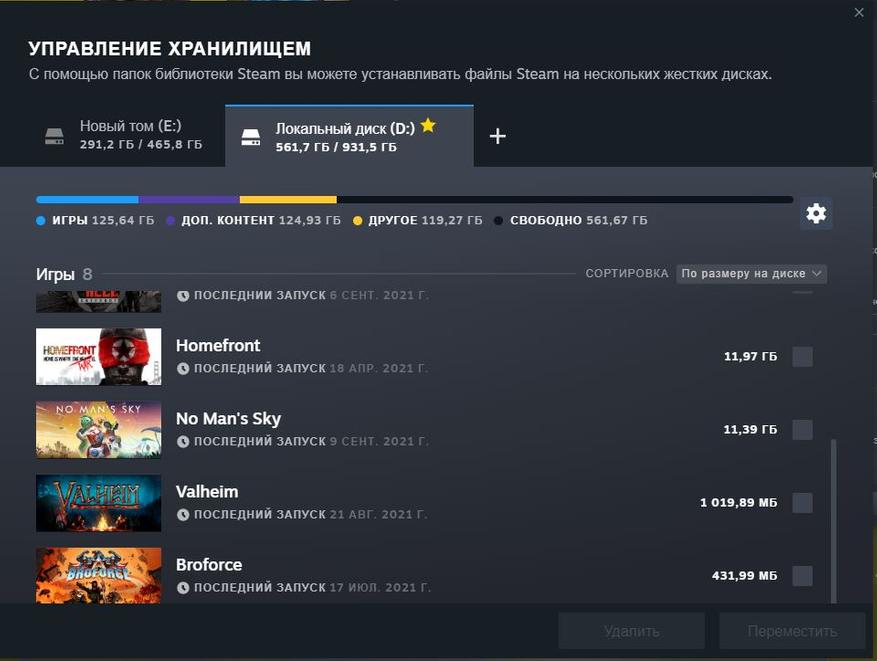Image resolution: width=877 pixels, height=661 pixels.
Task: Click the Valheim cover thumbnail
Action: click(98, 503)
